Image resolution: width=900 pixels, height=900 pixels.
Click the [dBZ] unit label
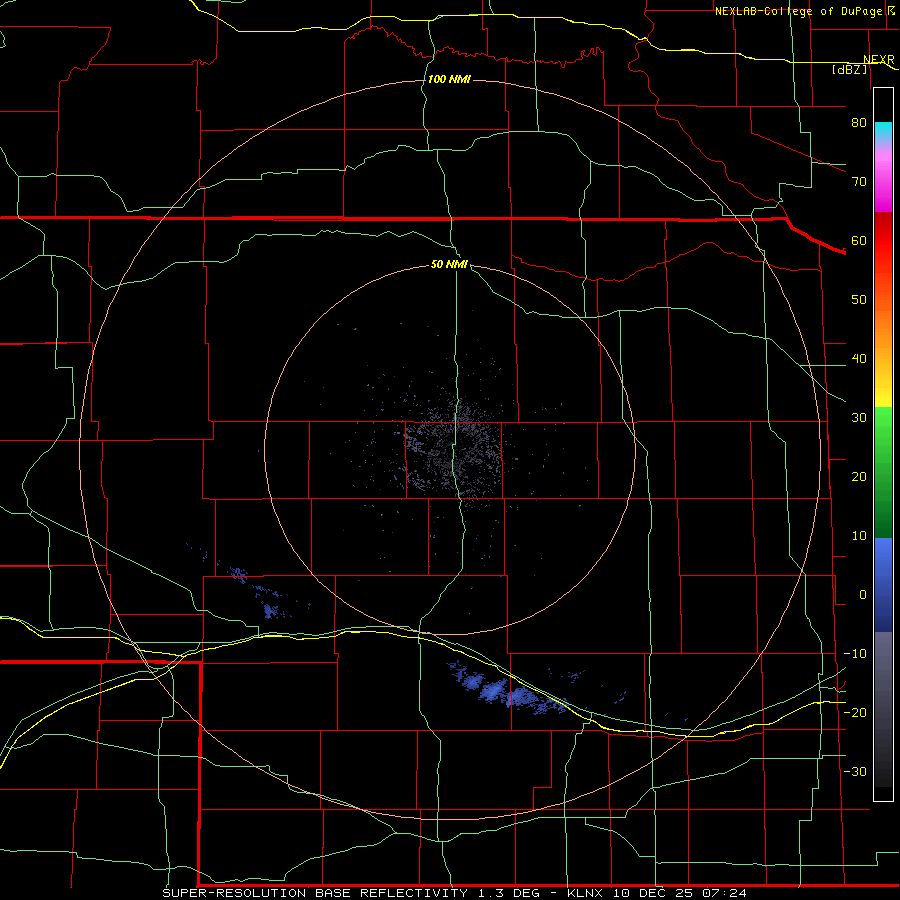tap(849, 69)
